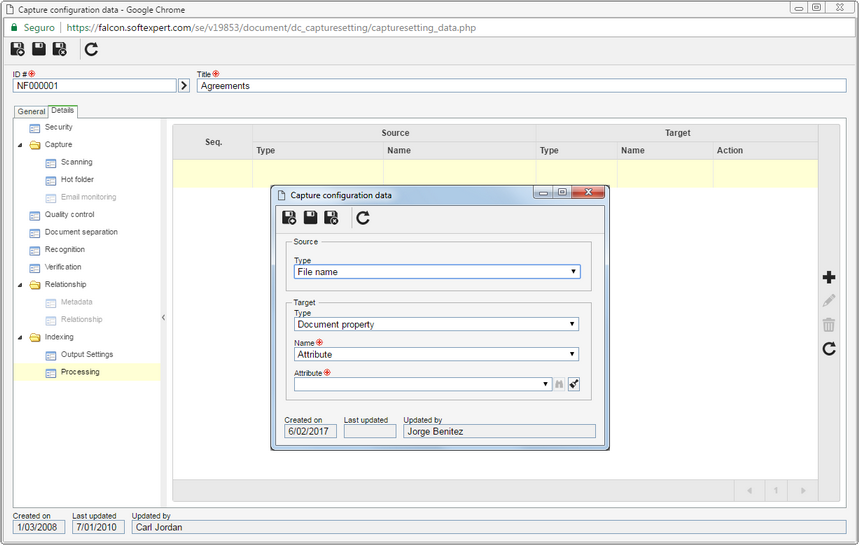Click the Processing page icon in tree
This screenshot has width=860, height=546.
click(50, 373)
